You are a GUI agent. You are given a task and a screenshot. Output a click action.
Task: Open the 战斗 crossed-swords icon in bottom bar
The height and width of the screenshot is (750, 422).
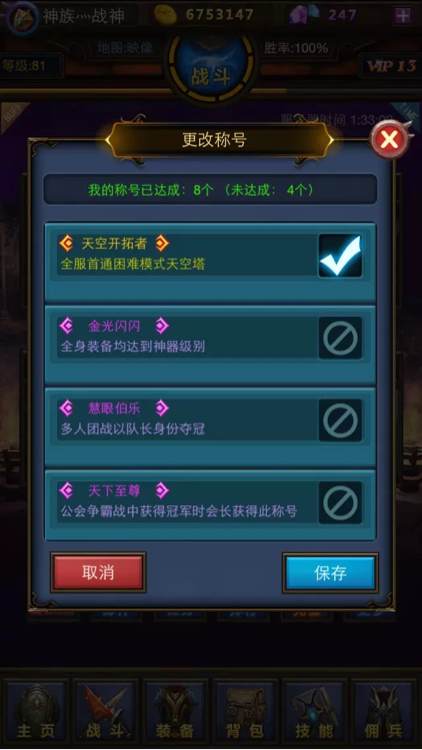point(105,712)
